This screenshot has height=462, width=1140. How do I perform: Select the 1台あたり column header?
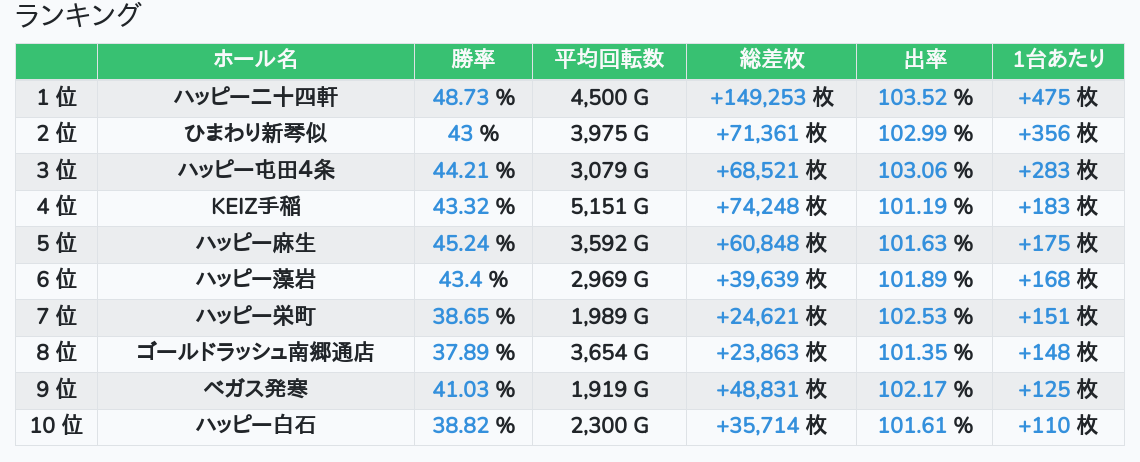pyautogui.click(x=1059, y=60)
